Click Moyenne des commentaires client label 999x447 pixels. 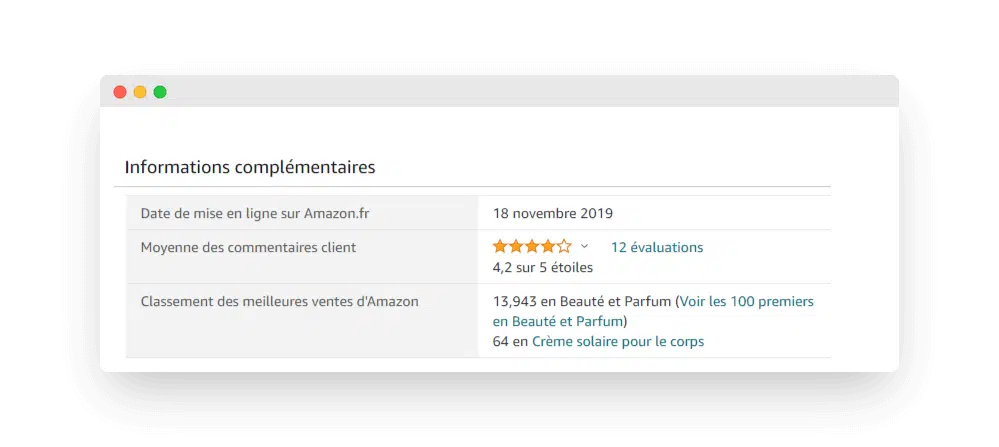click(x=248, y=247)
